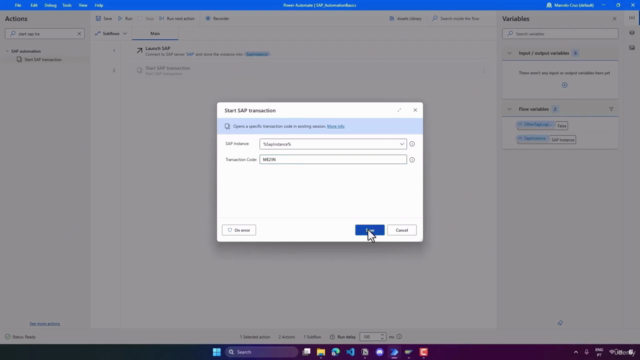
Task: Click the See more actions link
Action: coord(44,324)
